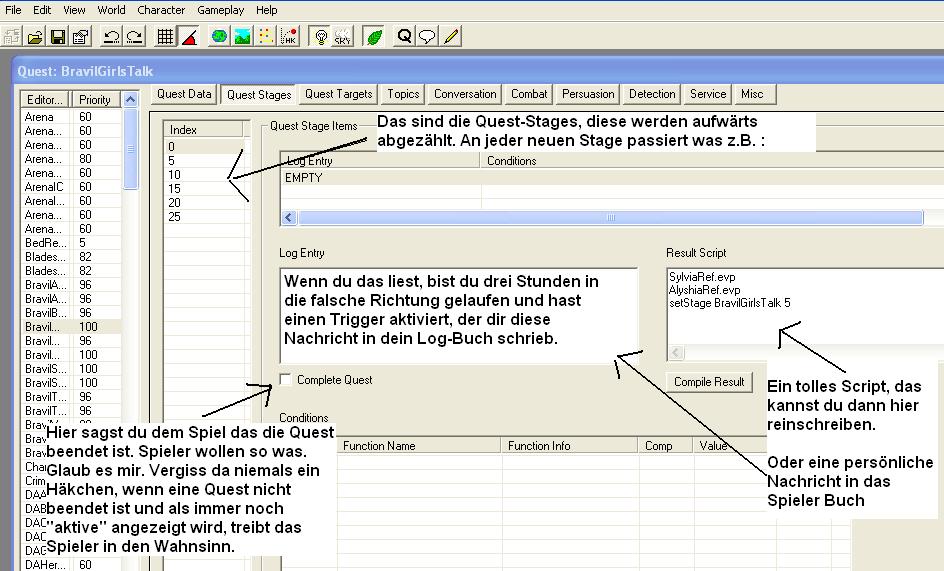Open the Quests window Q icon
Viewport: 944px width, 571px height.
(404, 37)
